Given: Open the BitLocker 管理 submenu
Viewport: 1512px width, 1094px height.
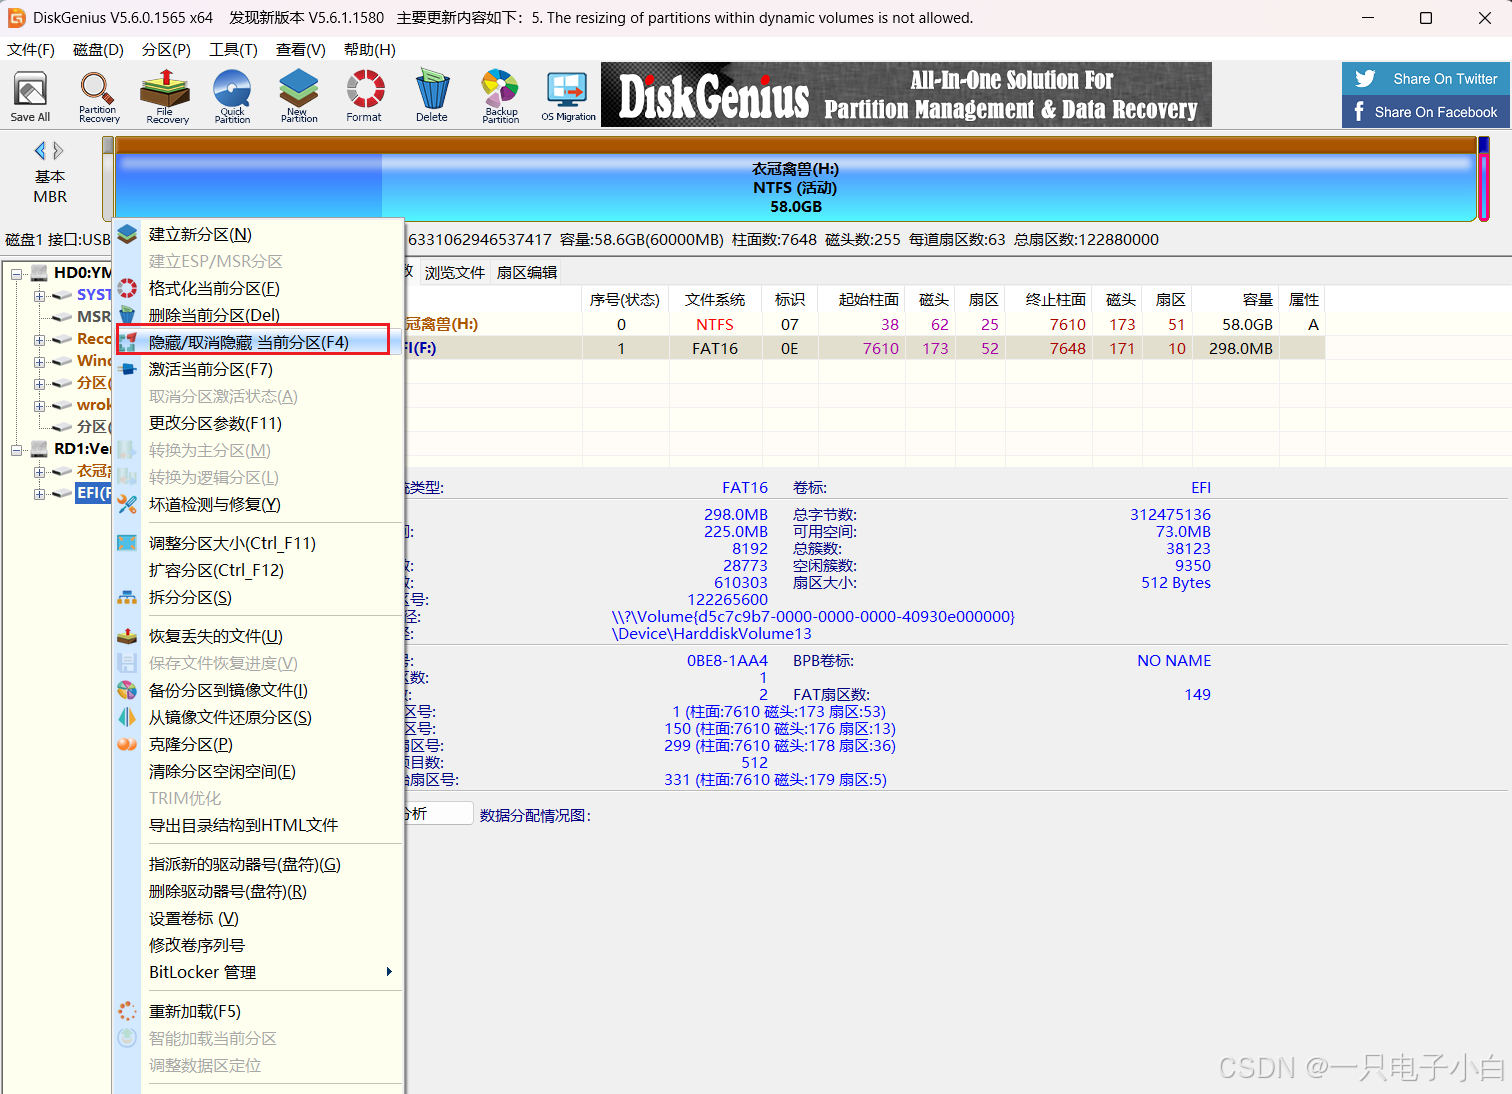Looking at the screenshot, I should (258, 972).
